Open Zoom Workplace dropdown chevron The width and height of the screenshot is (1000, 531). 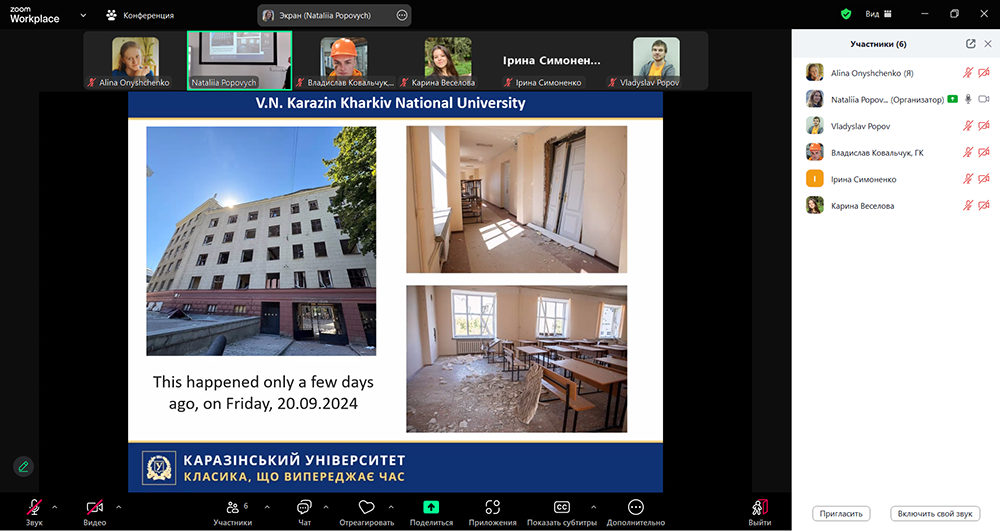click(x=82, y=16)
